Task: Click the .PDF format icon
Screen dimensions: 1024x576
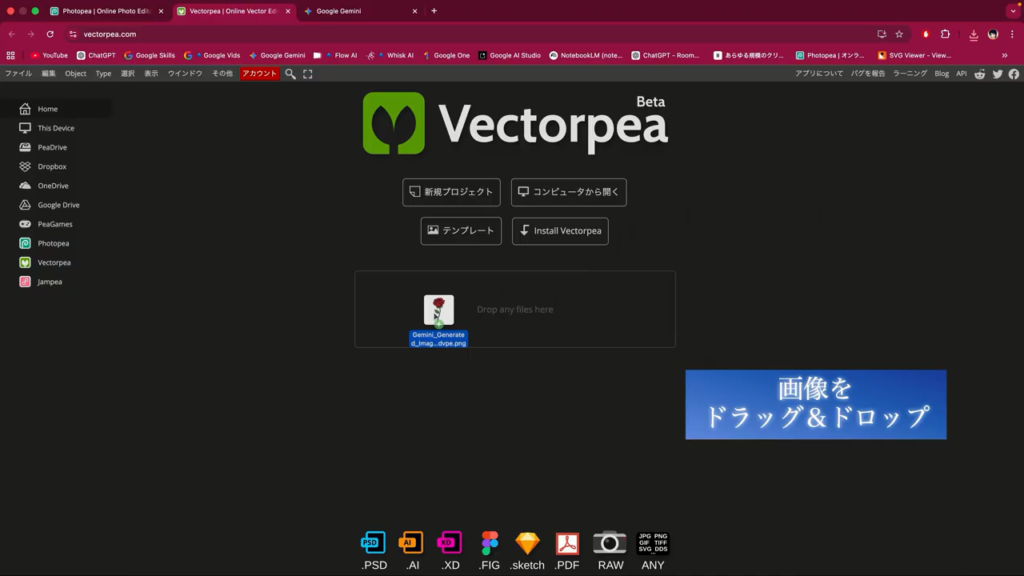Action: pyautogui.click(x=567, y=543)
